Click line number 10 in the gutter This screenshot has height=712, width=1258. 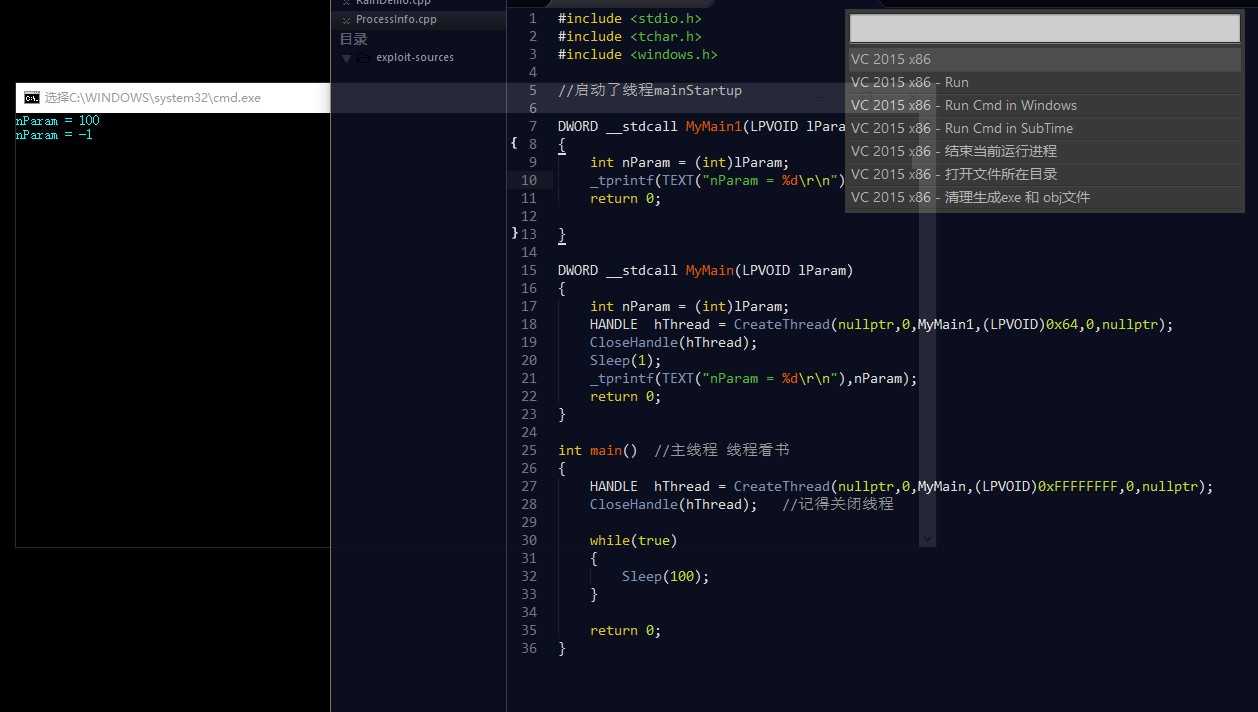point(529,180)
